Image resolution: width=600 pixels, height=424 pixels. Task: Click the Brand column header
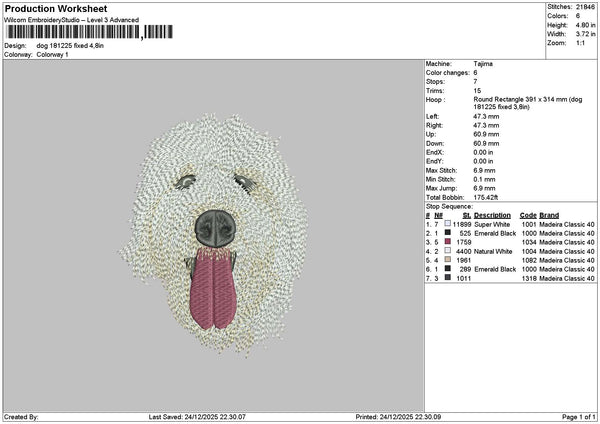pos(549,215)
